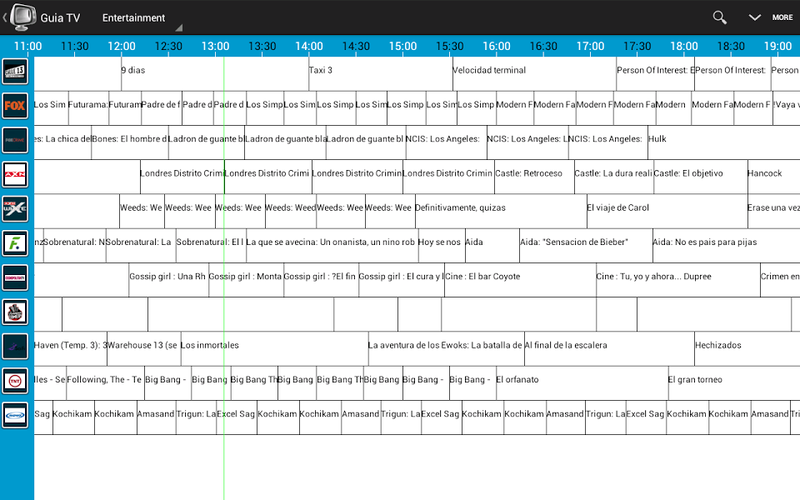Select the 14:30 time marker

coord(356,46)
